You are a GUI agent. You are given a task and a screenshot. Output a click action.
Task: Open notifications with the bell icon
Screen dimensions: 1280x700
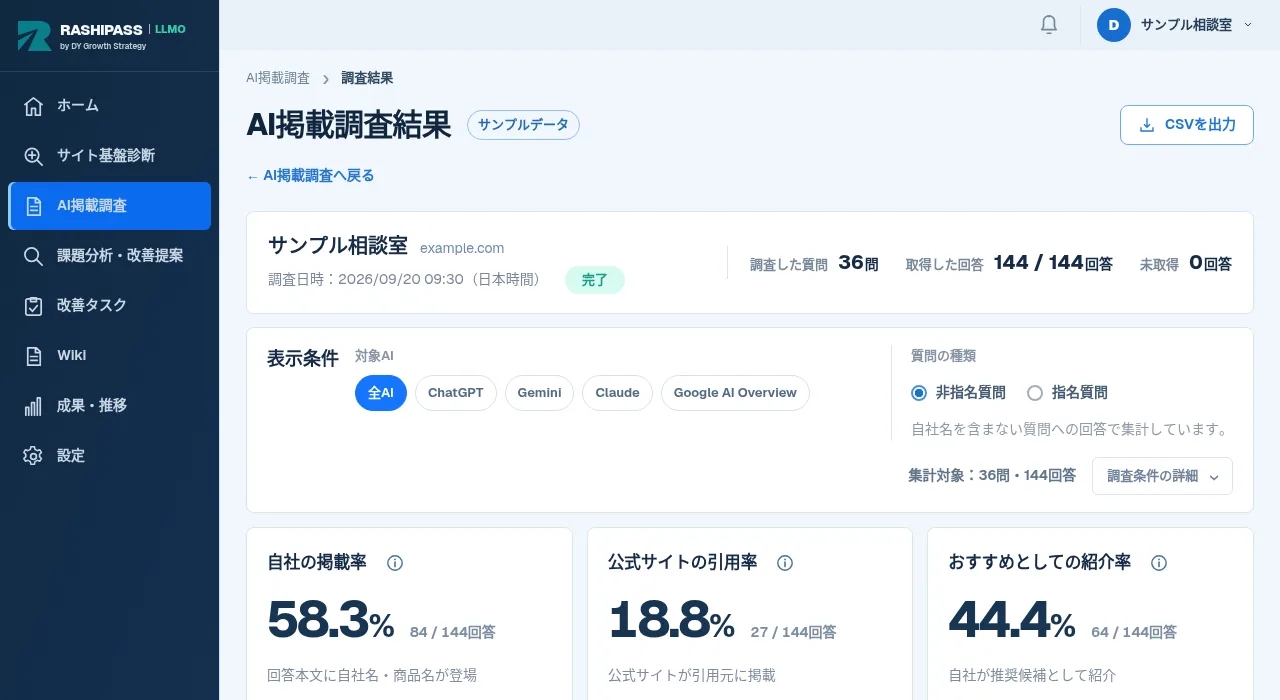(x=1049, y=25)
